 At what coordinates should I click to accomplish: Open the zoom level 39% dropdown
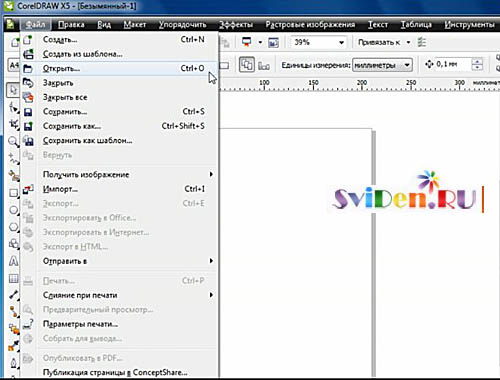click(341, 43)
